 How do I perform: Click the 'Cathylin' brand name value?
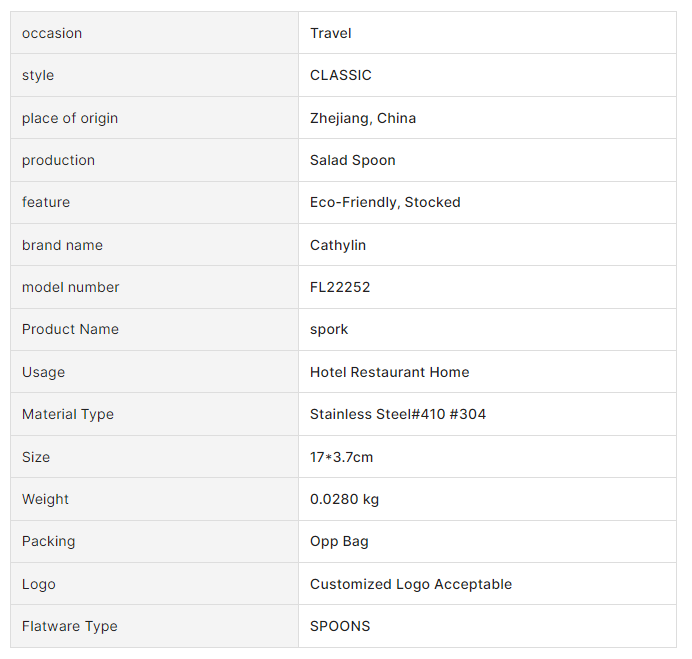338,245
